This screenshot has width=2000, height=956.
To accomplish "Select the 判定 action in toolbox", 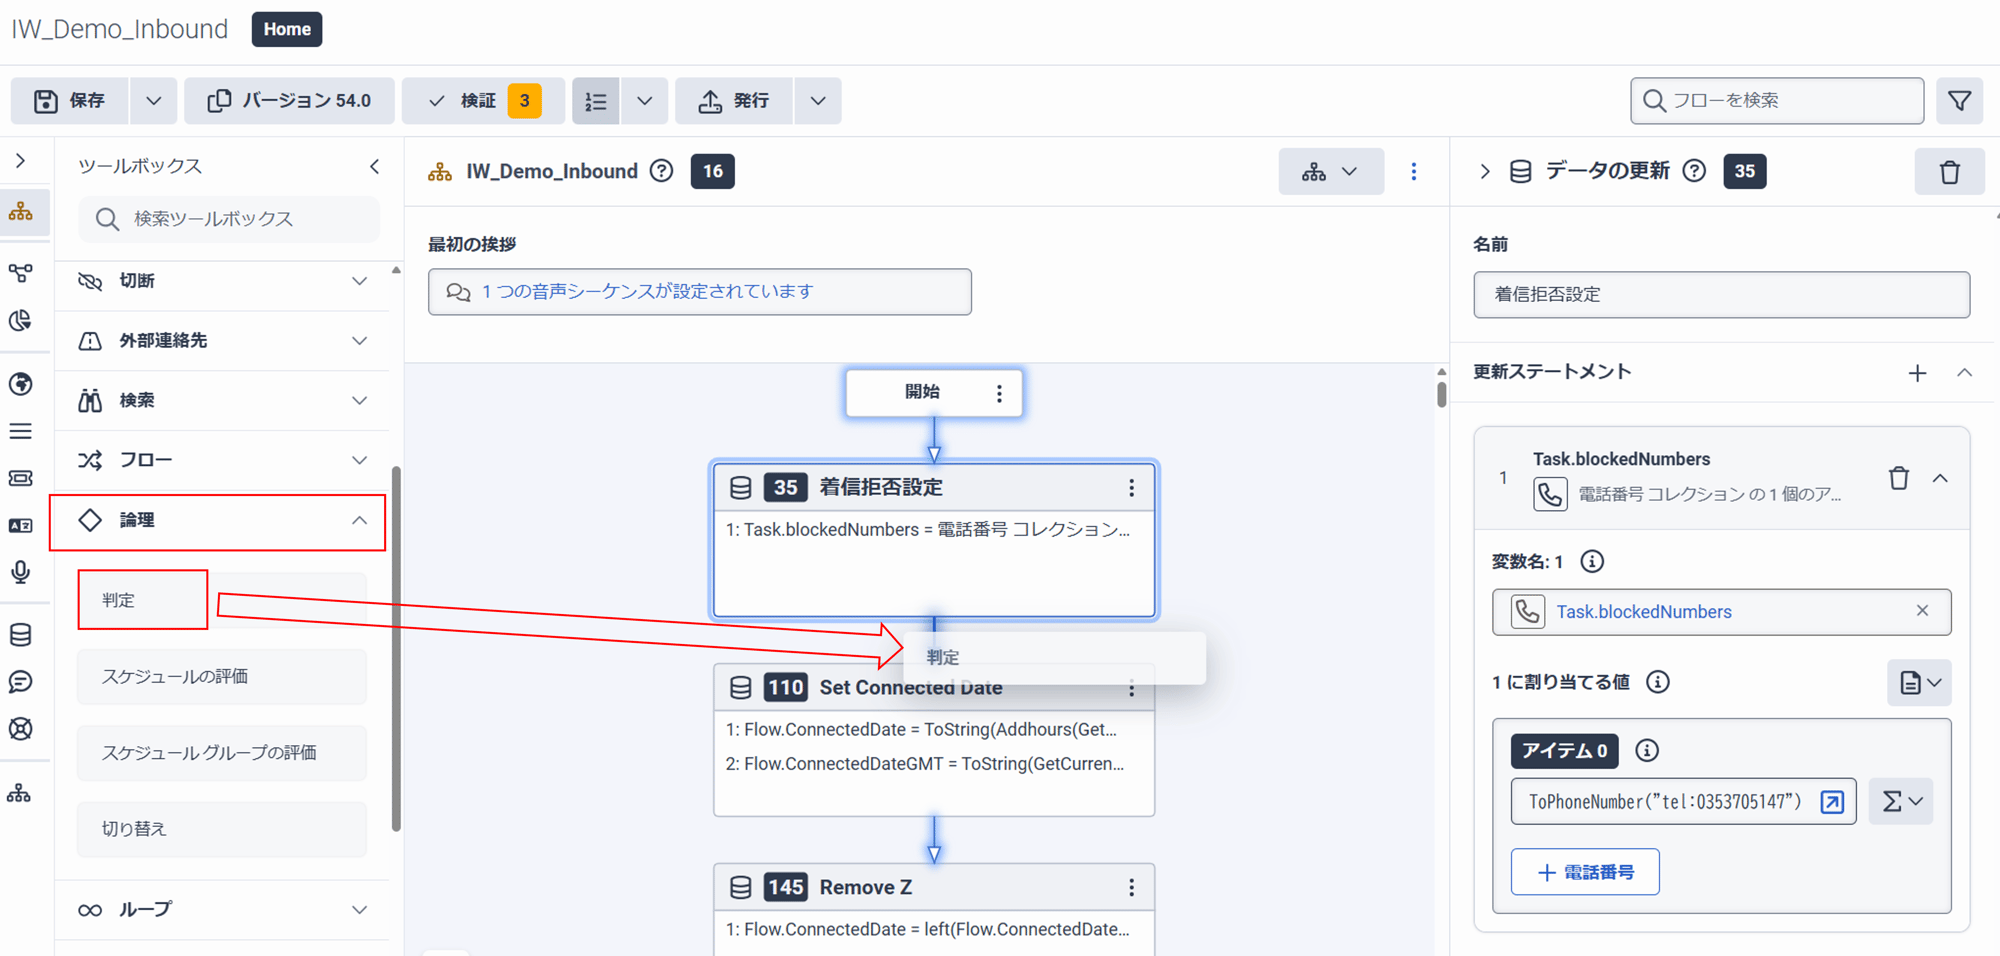I will point(143,600).
